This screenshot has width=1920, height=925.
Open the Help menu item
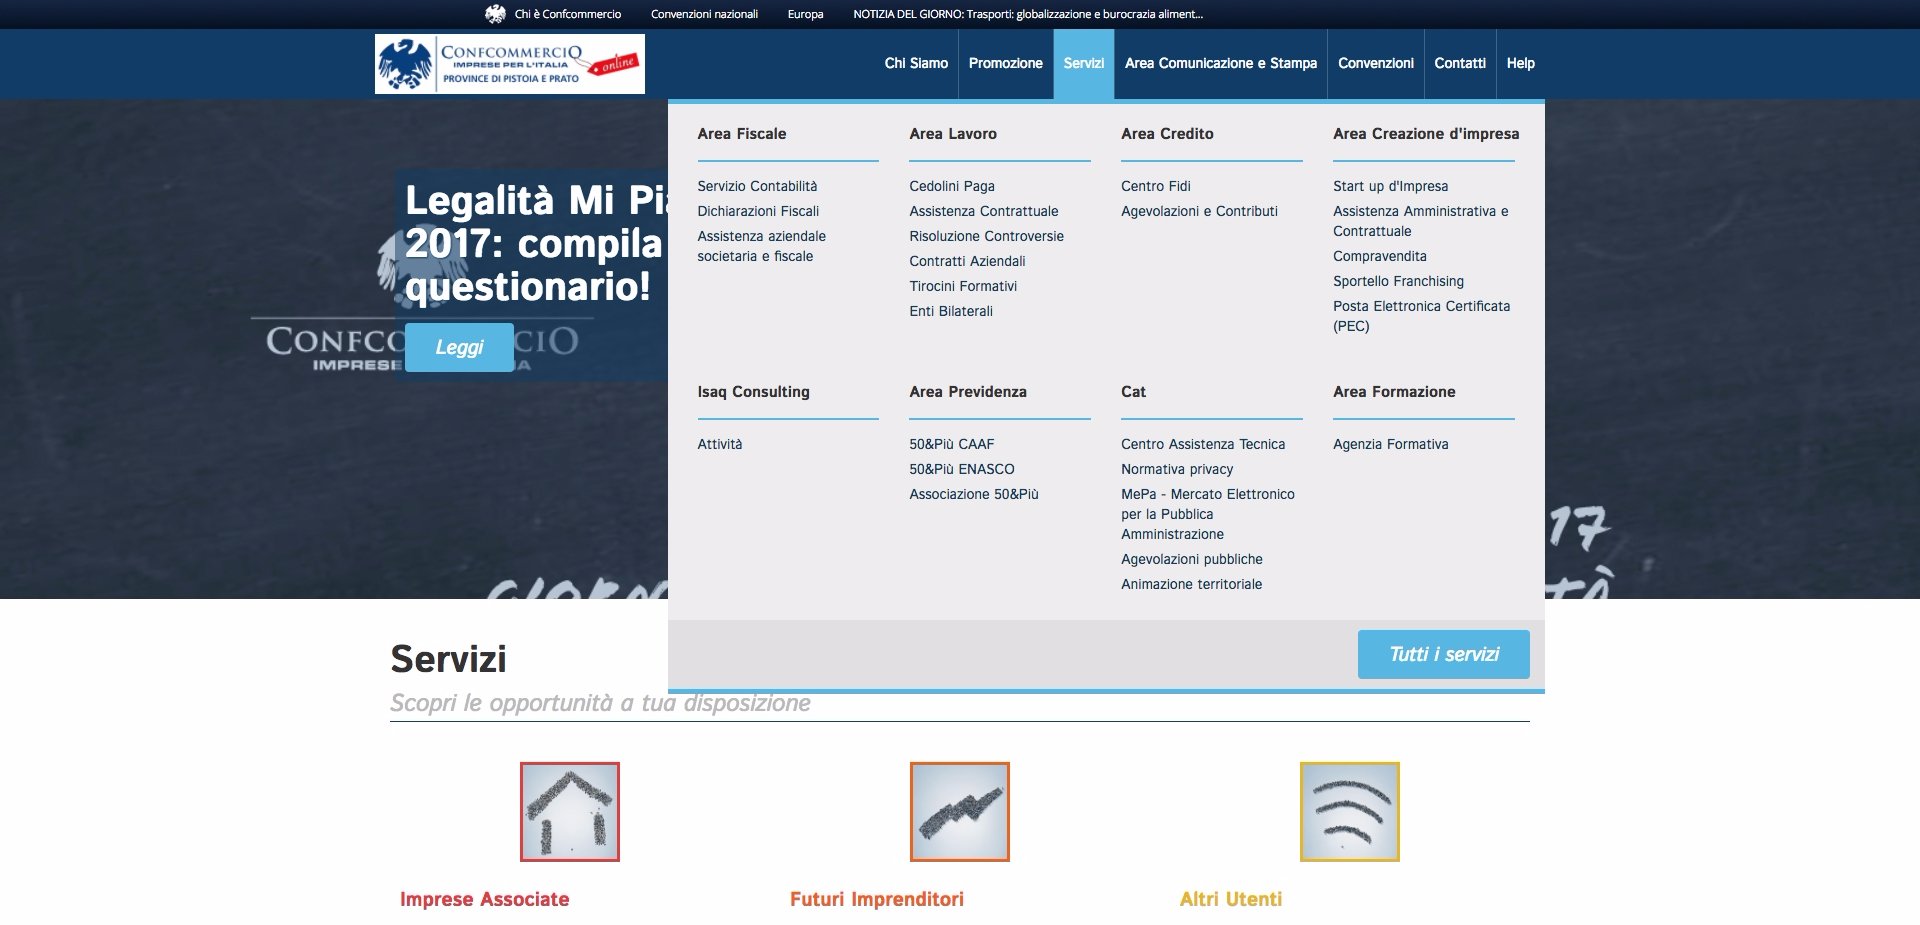pos(1521,63)
